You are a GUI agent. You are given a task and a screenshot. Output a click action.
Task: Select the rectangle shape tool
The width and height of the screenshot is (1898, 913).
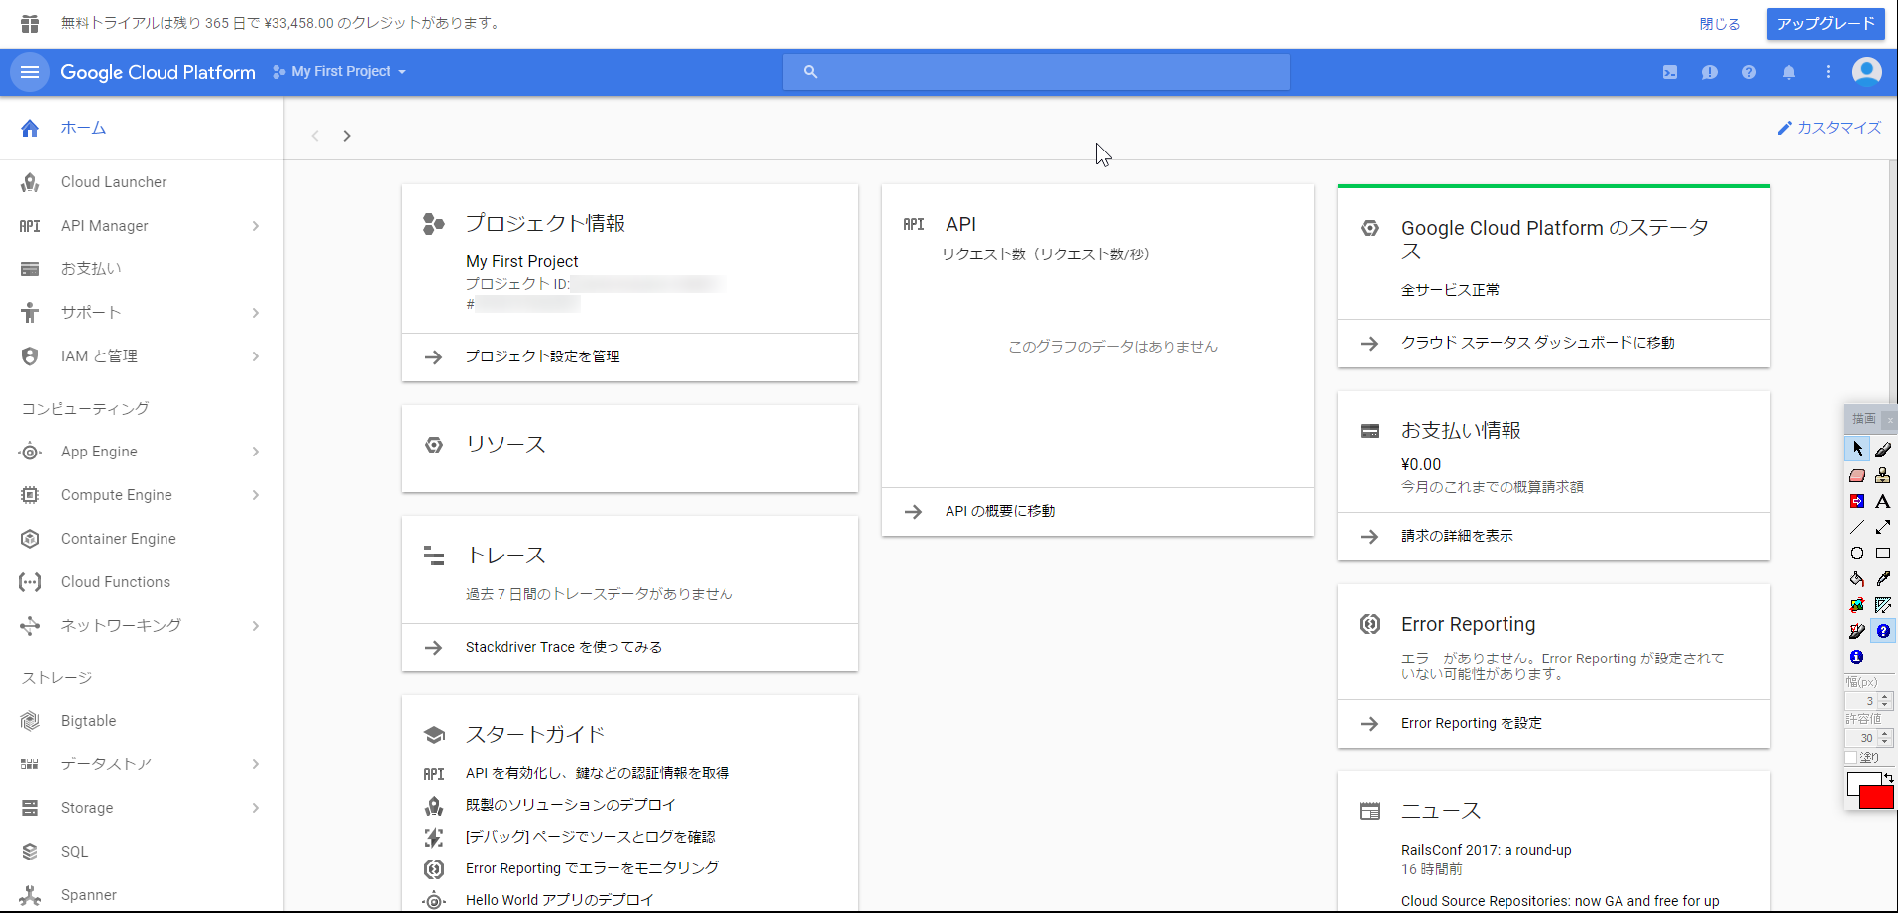click(x=1883, y=553)
